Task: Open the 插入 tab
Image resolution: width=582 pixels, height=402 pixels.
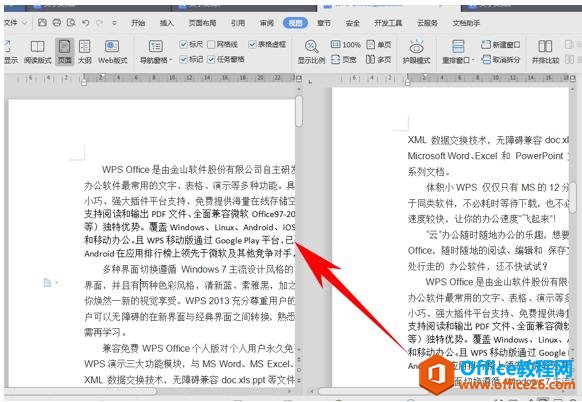Action: coord(167,23)
